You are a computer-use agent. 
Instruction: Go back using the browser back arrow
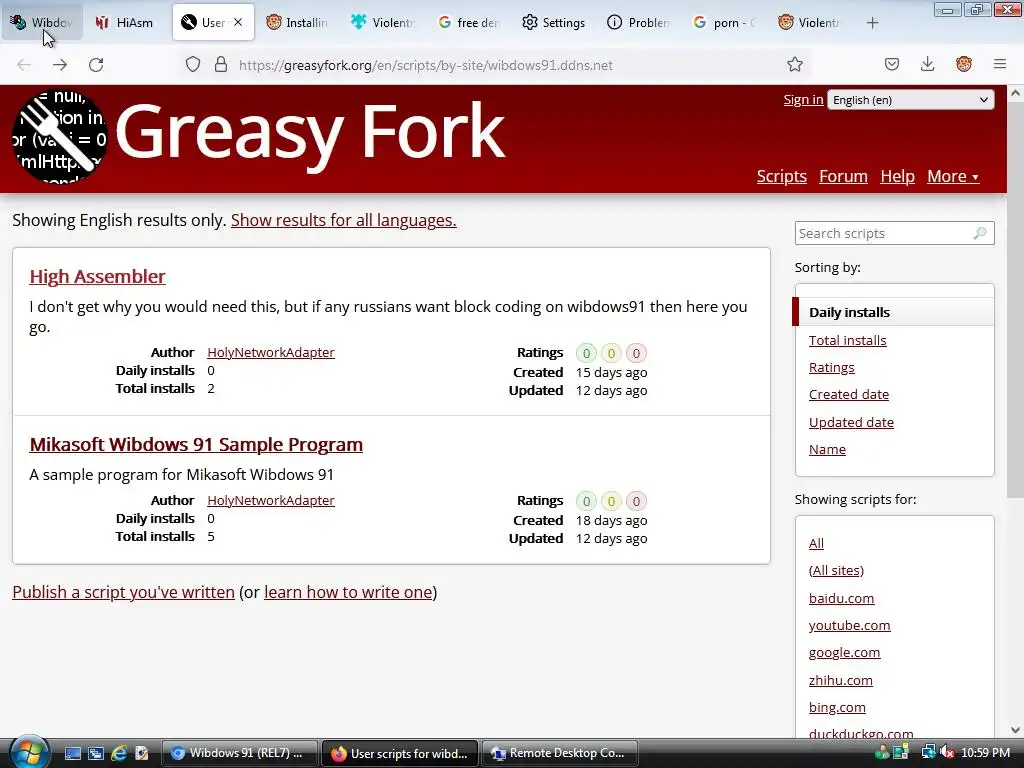coord(24,65)
